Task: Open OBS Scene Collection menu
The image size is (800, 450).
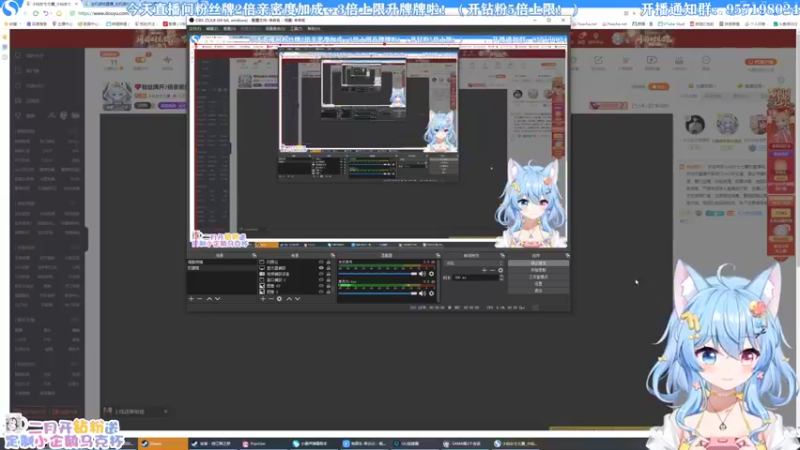Action: tap(275, 29)
